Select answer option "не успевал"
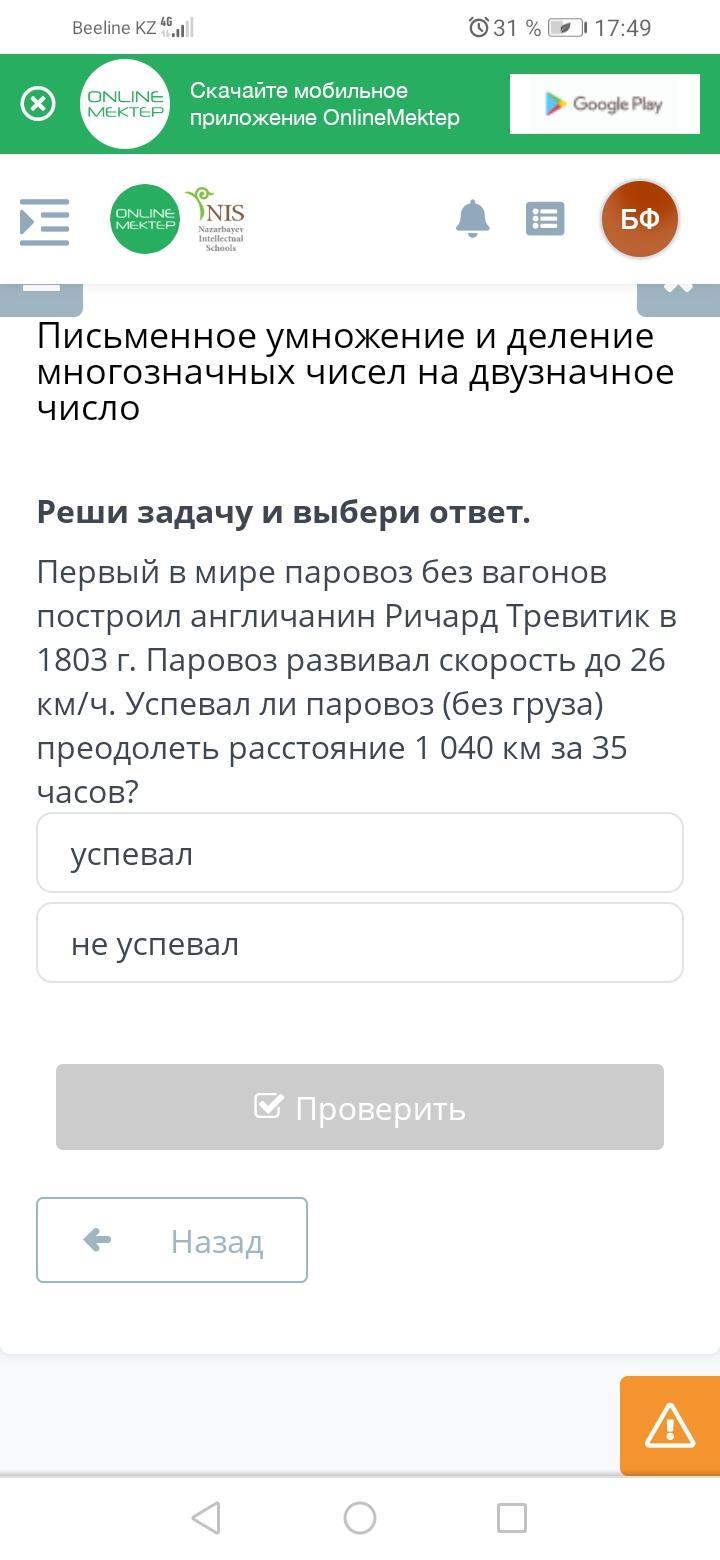 360,943
